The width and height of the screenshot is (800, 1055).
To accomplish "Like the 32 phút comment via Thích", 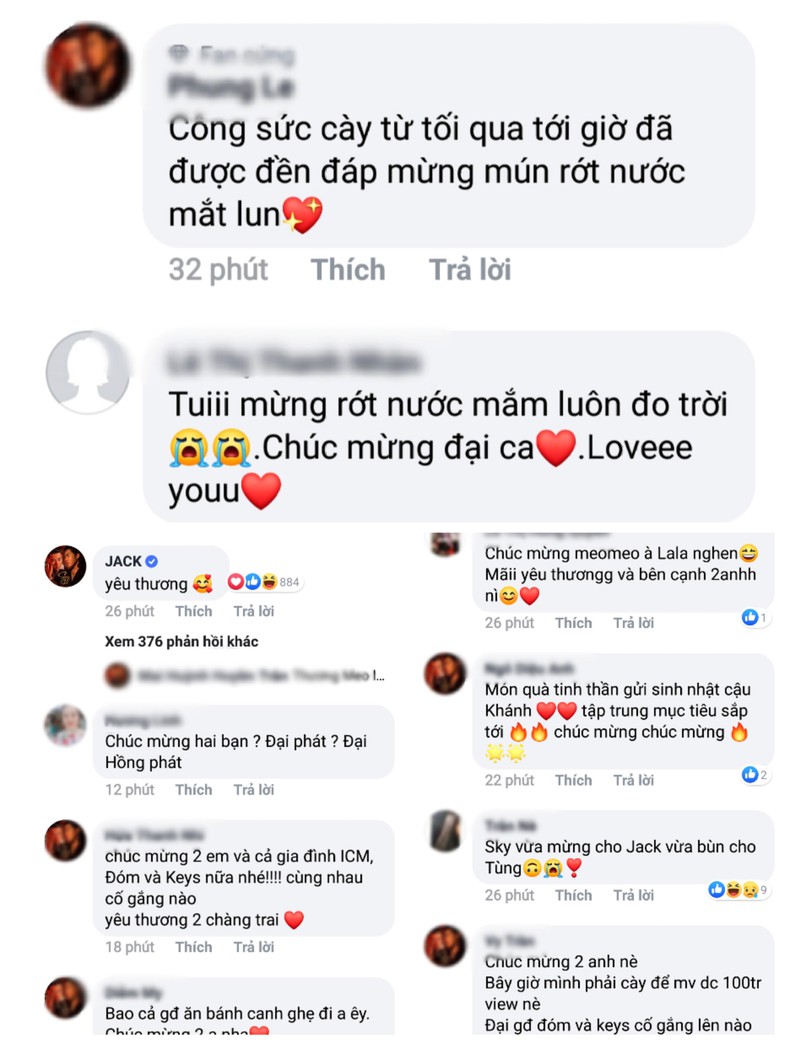I will click(348, 270).
